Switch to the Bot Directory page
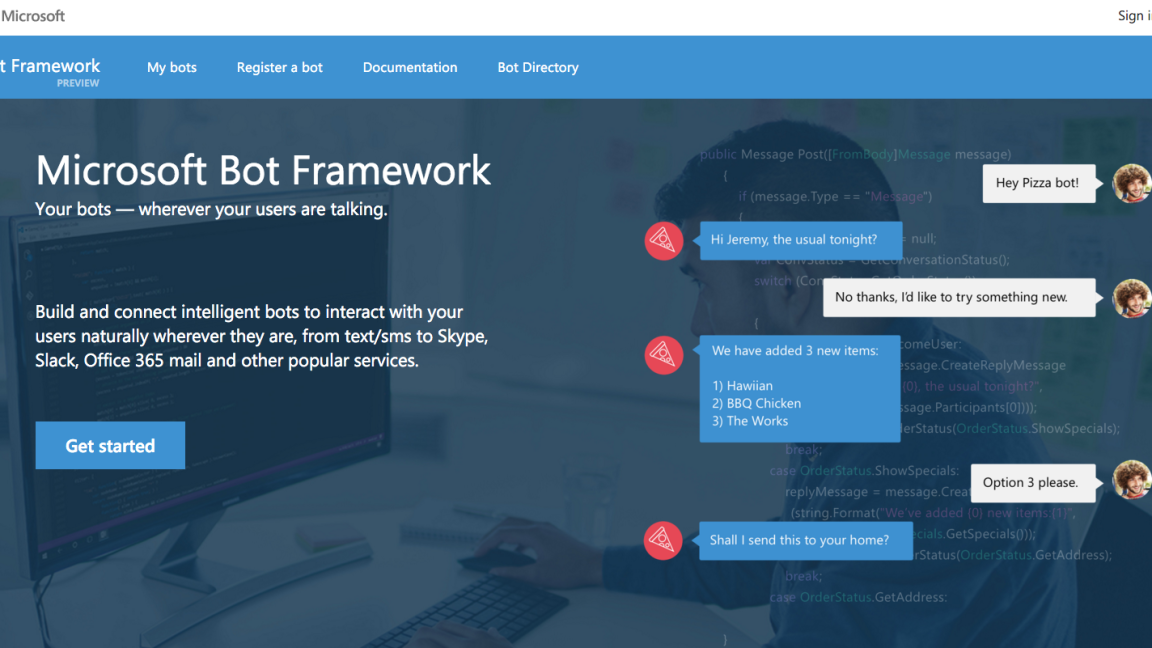The width and height of the screenshot is (1152, 648). tap(538, 67)
